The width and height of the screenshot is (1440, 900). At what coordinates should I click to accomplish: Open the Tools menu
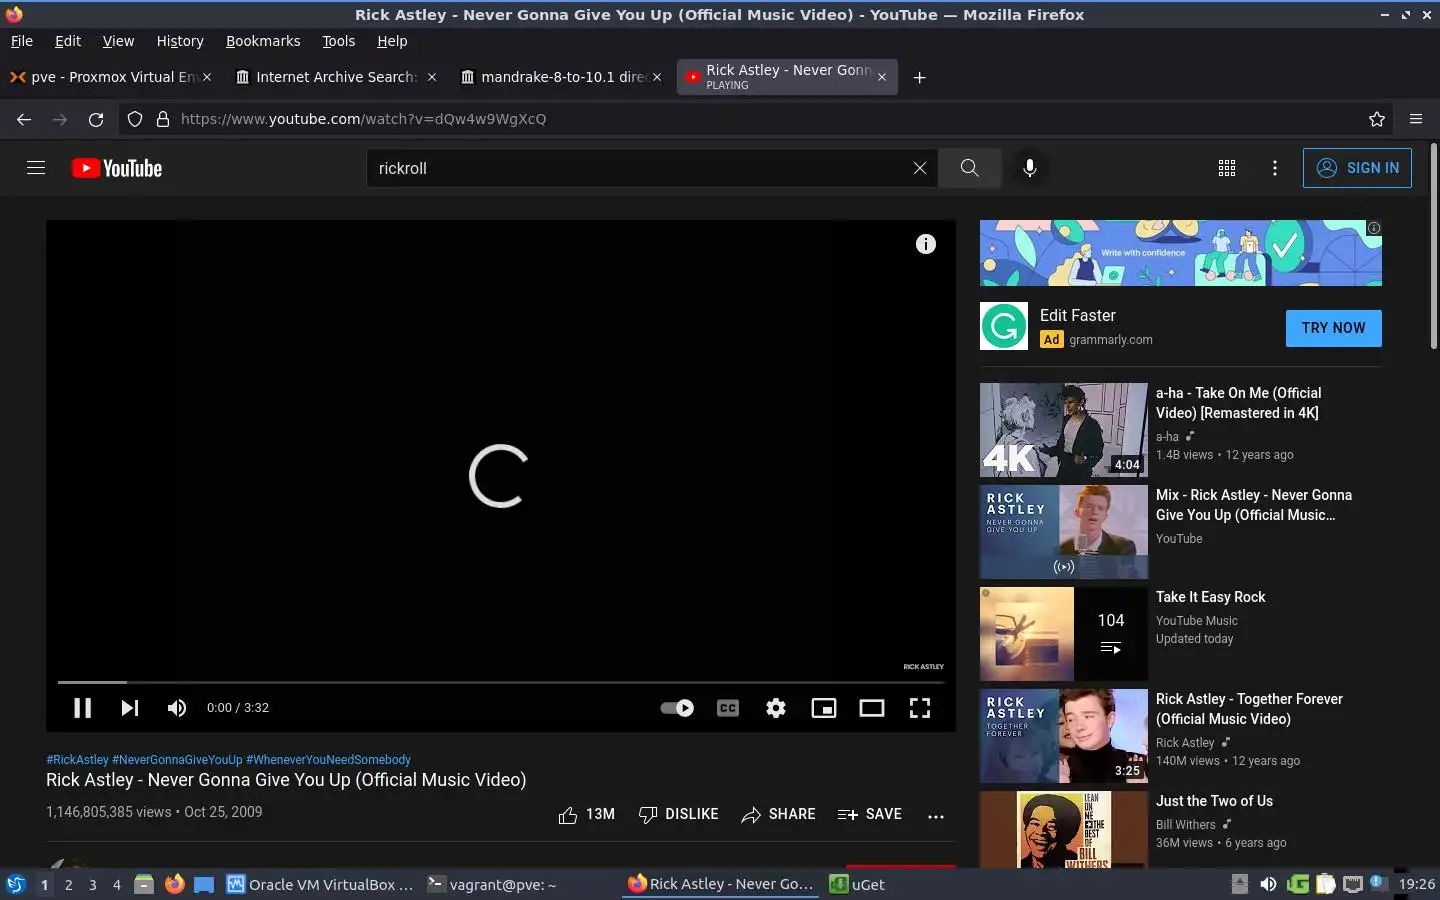[x=338, y=41]
